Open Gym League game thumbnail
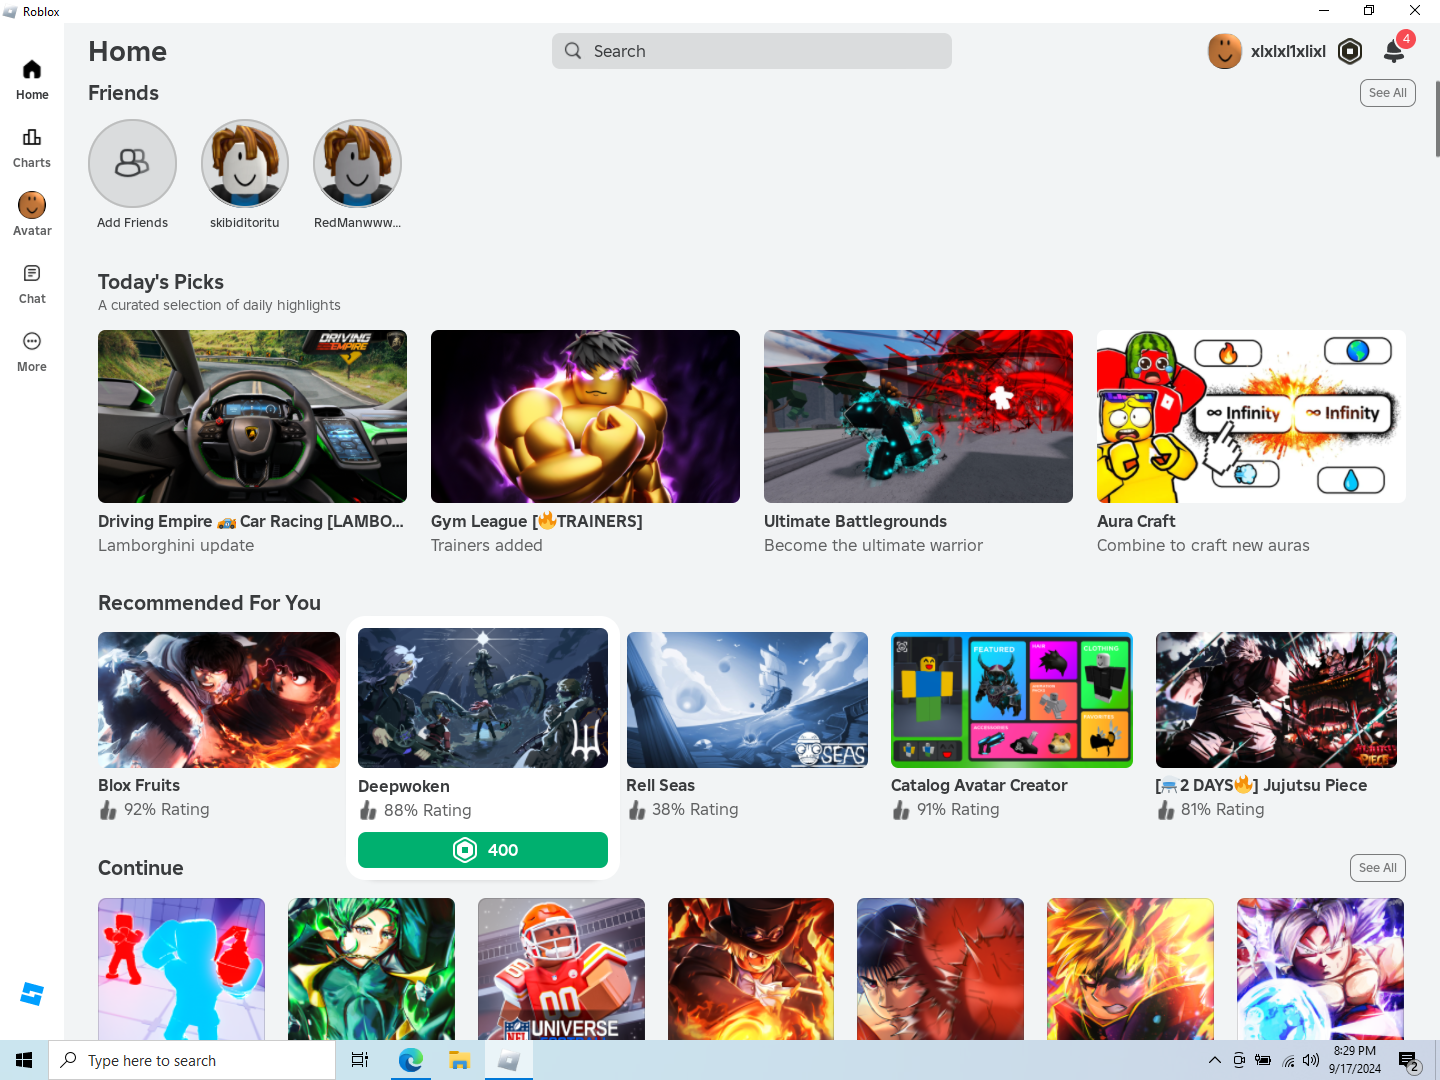 click(x=585, y=416)
